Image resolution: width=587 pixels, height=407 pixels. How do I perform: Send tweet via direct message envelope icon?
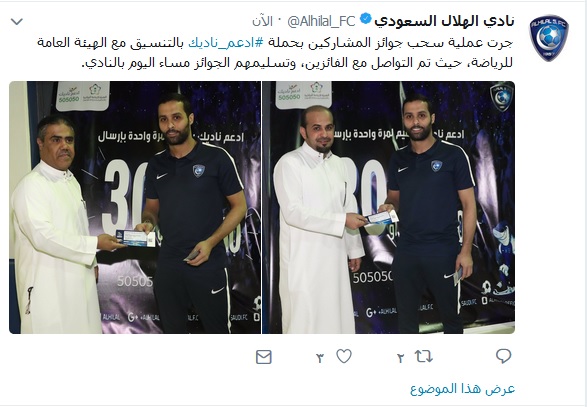click(x=264, y=357)
